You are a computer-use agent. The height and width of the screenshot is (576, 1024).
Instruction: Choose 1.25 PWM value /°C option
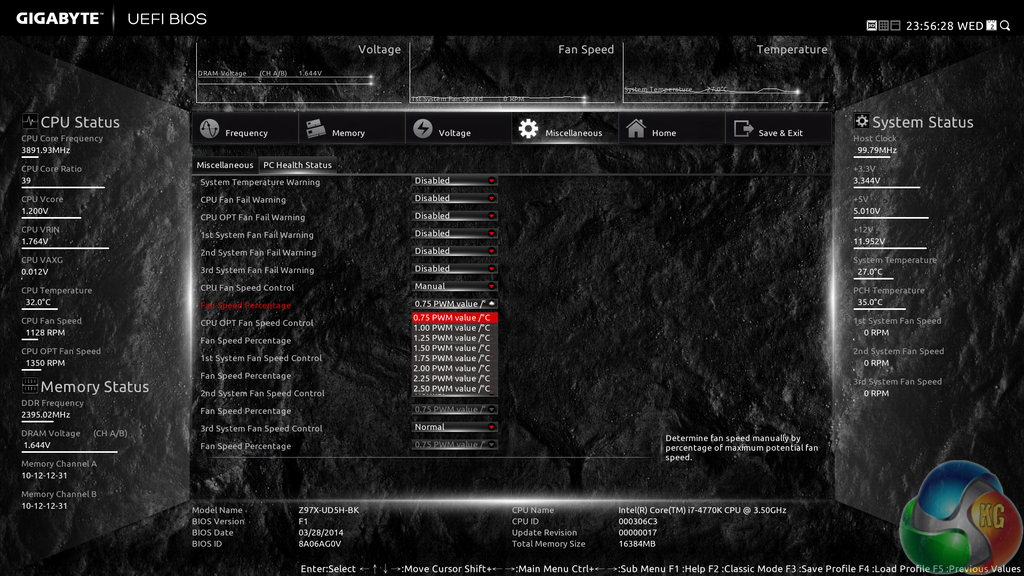pos(455,338)
